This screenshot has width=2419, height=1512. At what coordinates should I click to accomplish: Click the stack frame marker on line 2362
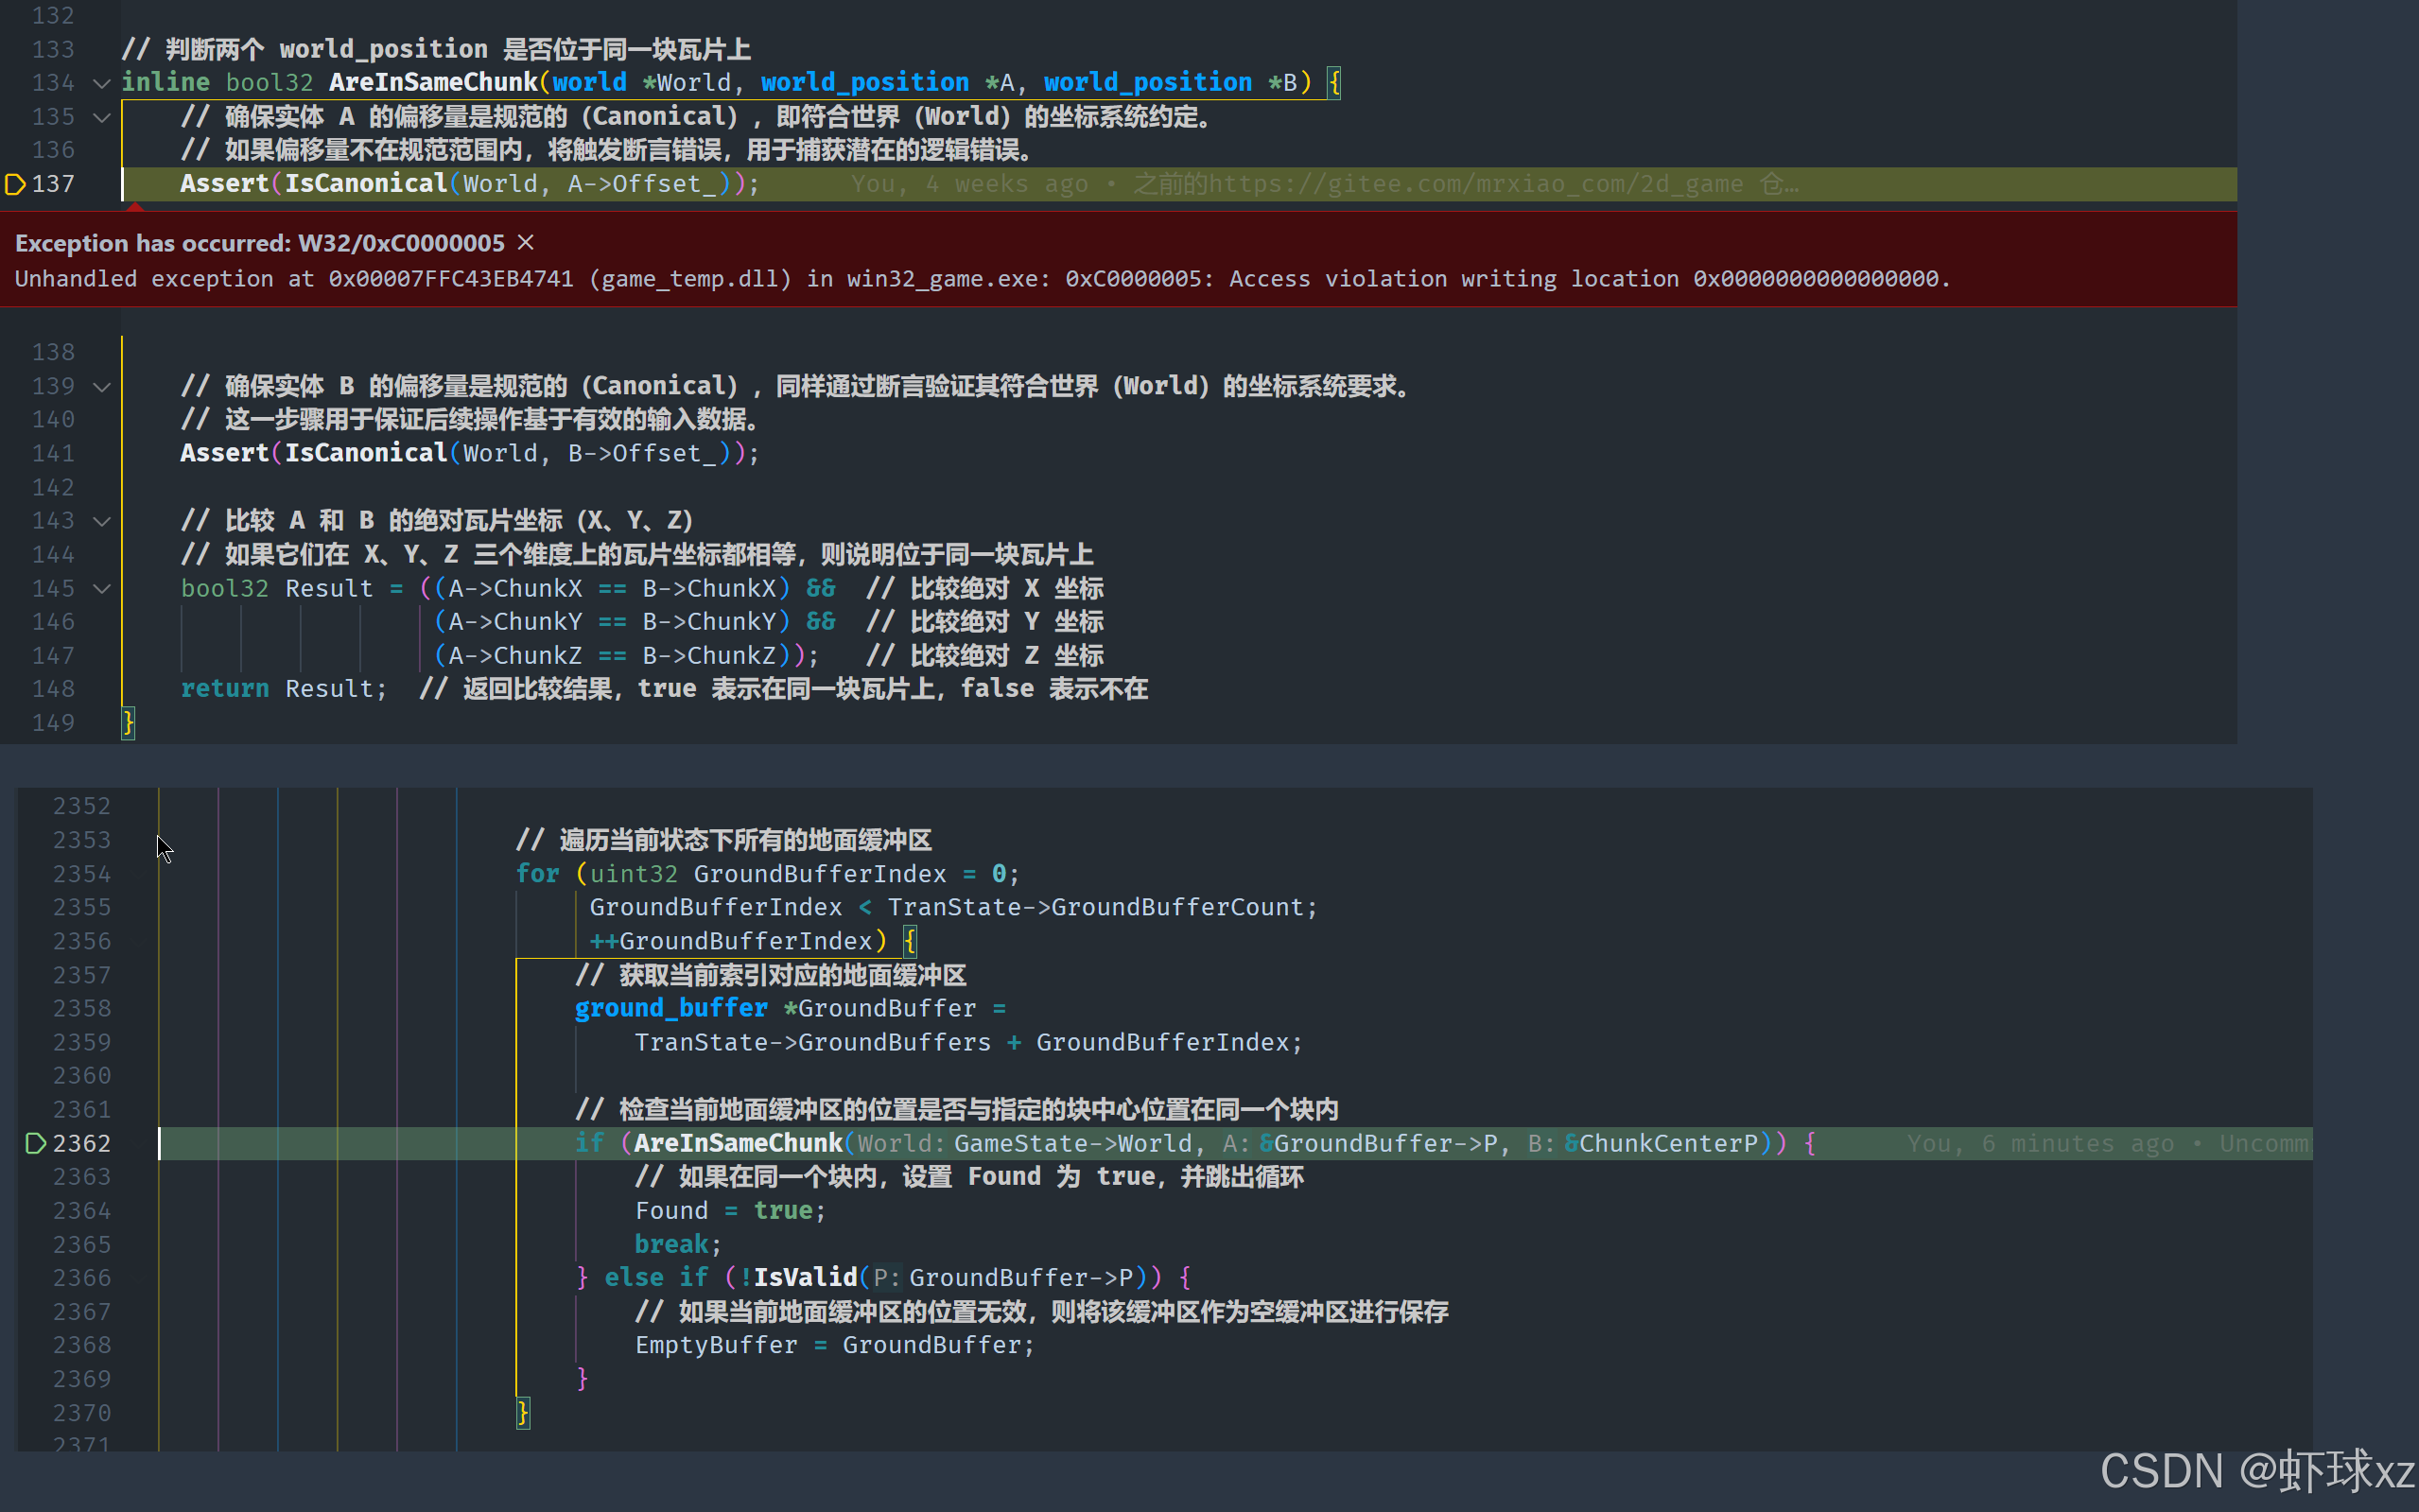point(35,1143)
